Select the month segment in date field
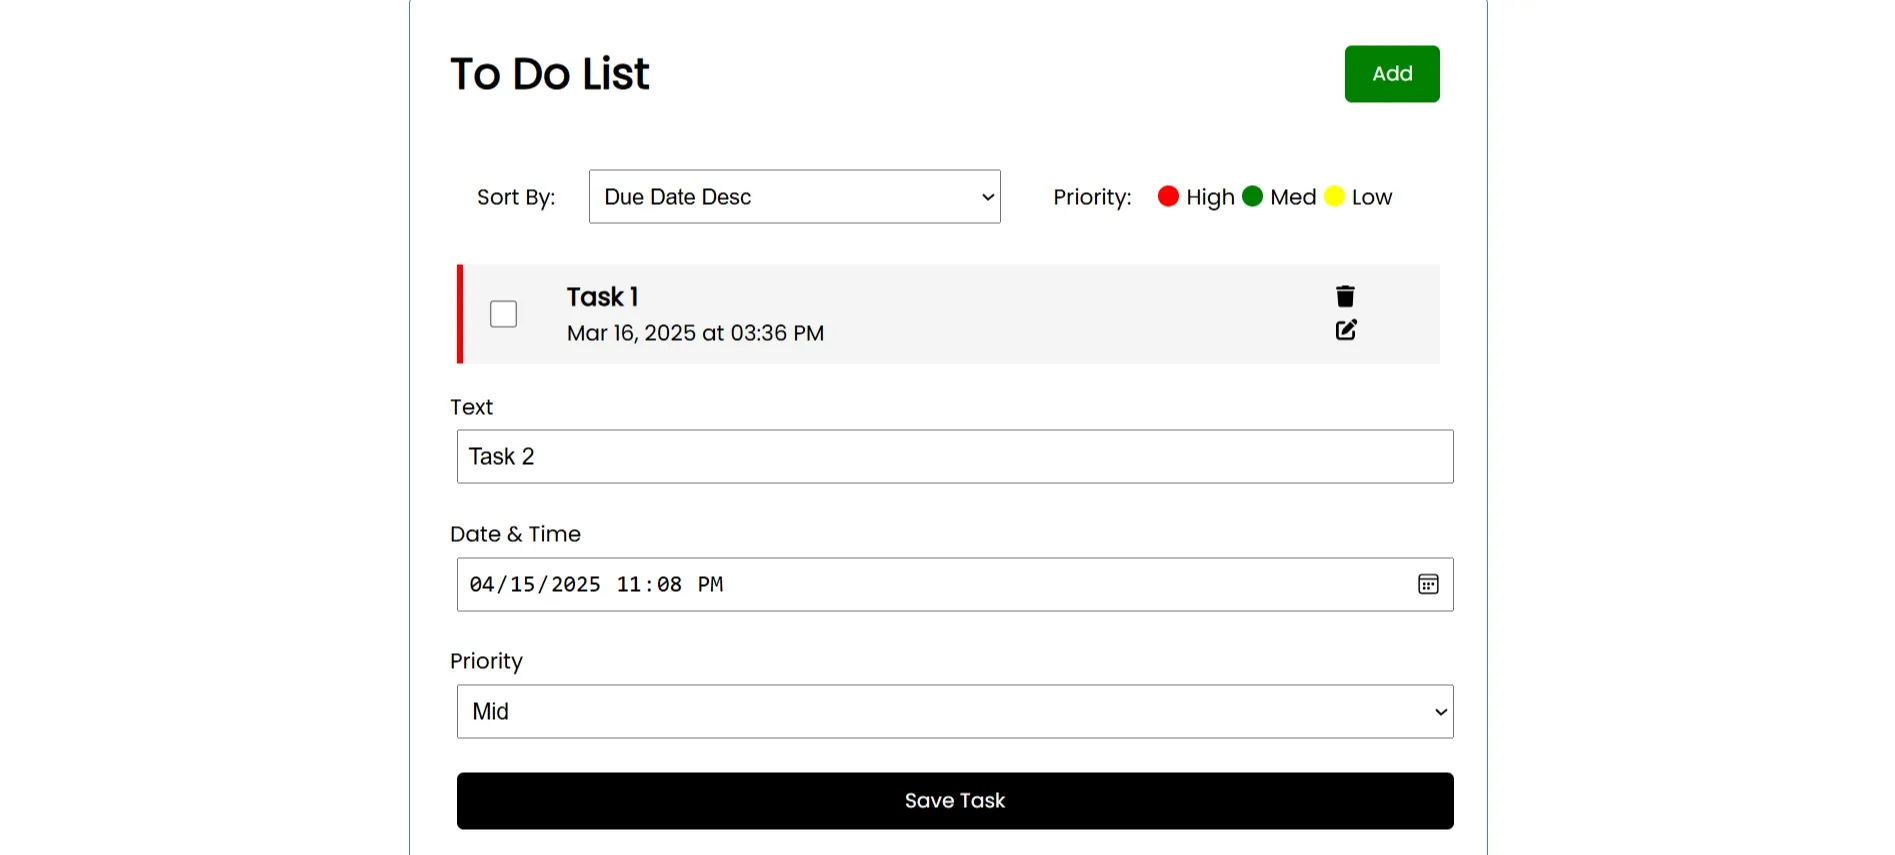 coord(482,584)
